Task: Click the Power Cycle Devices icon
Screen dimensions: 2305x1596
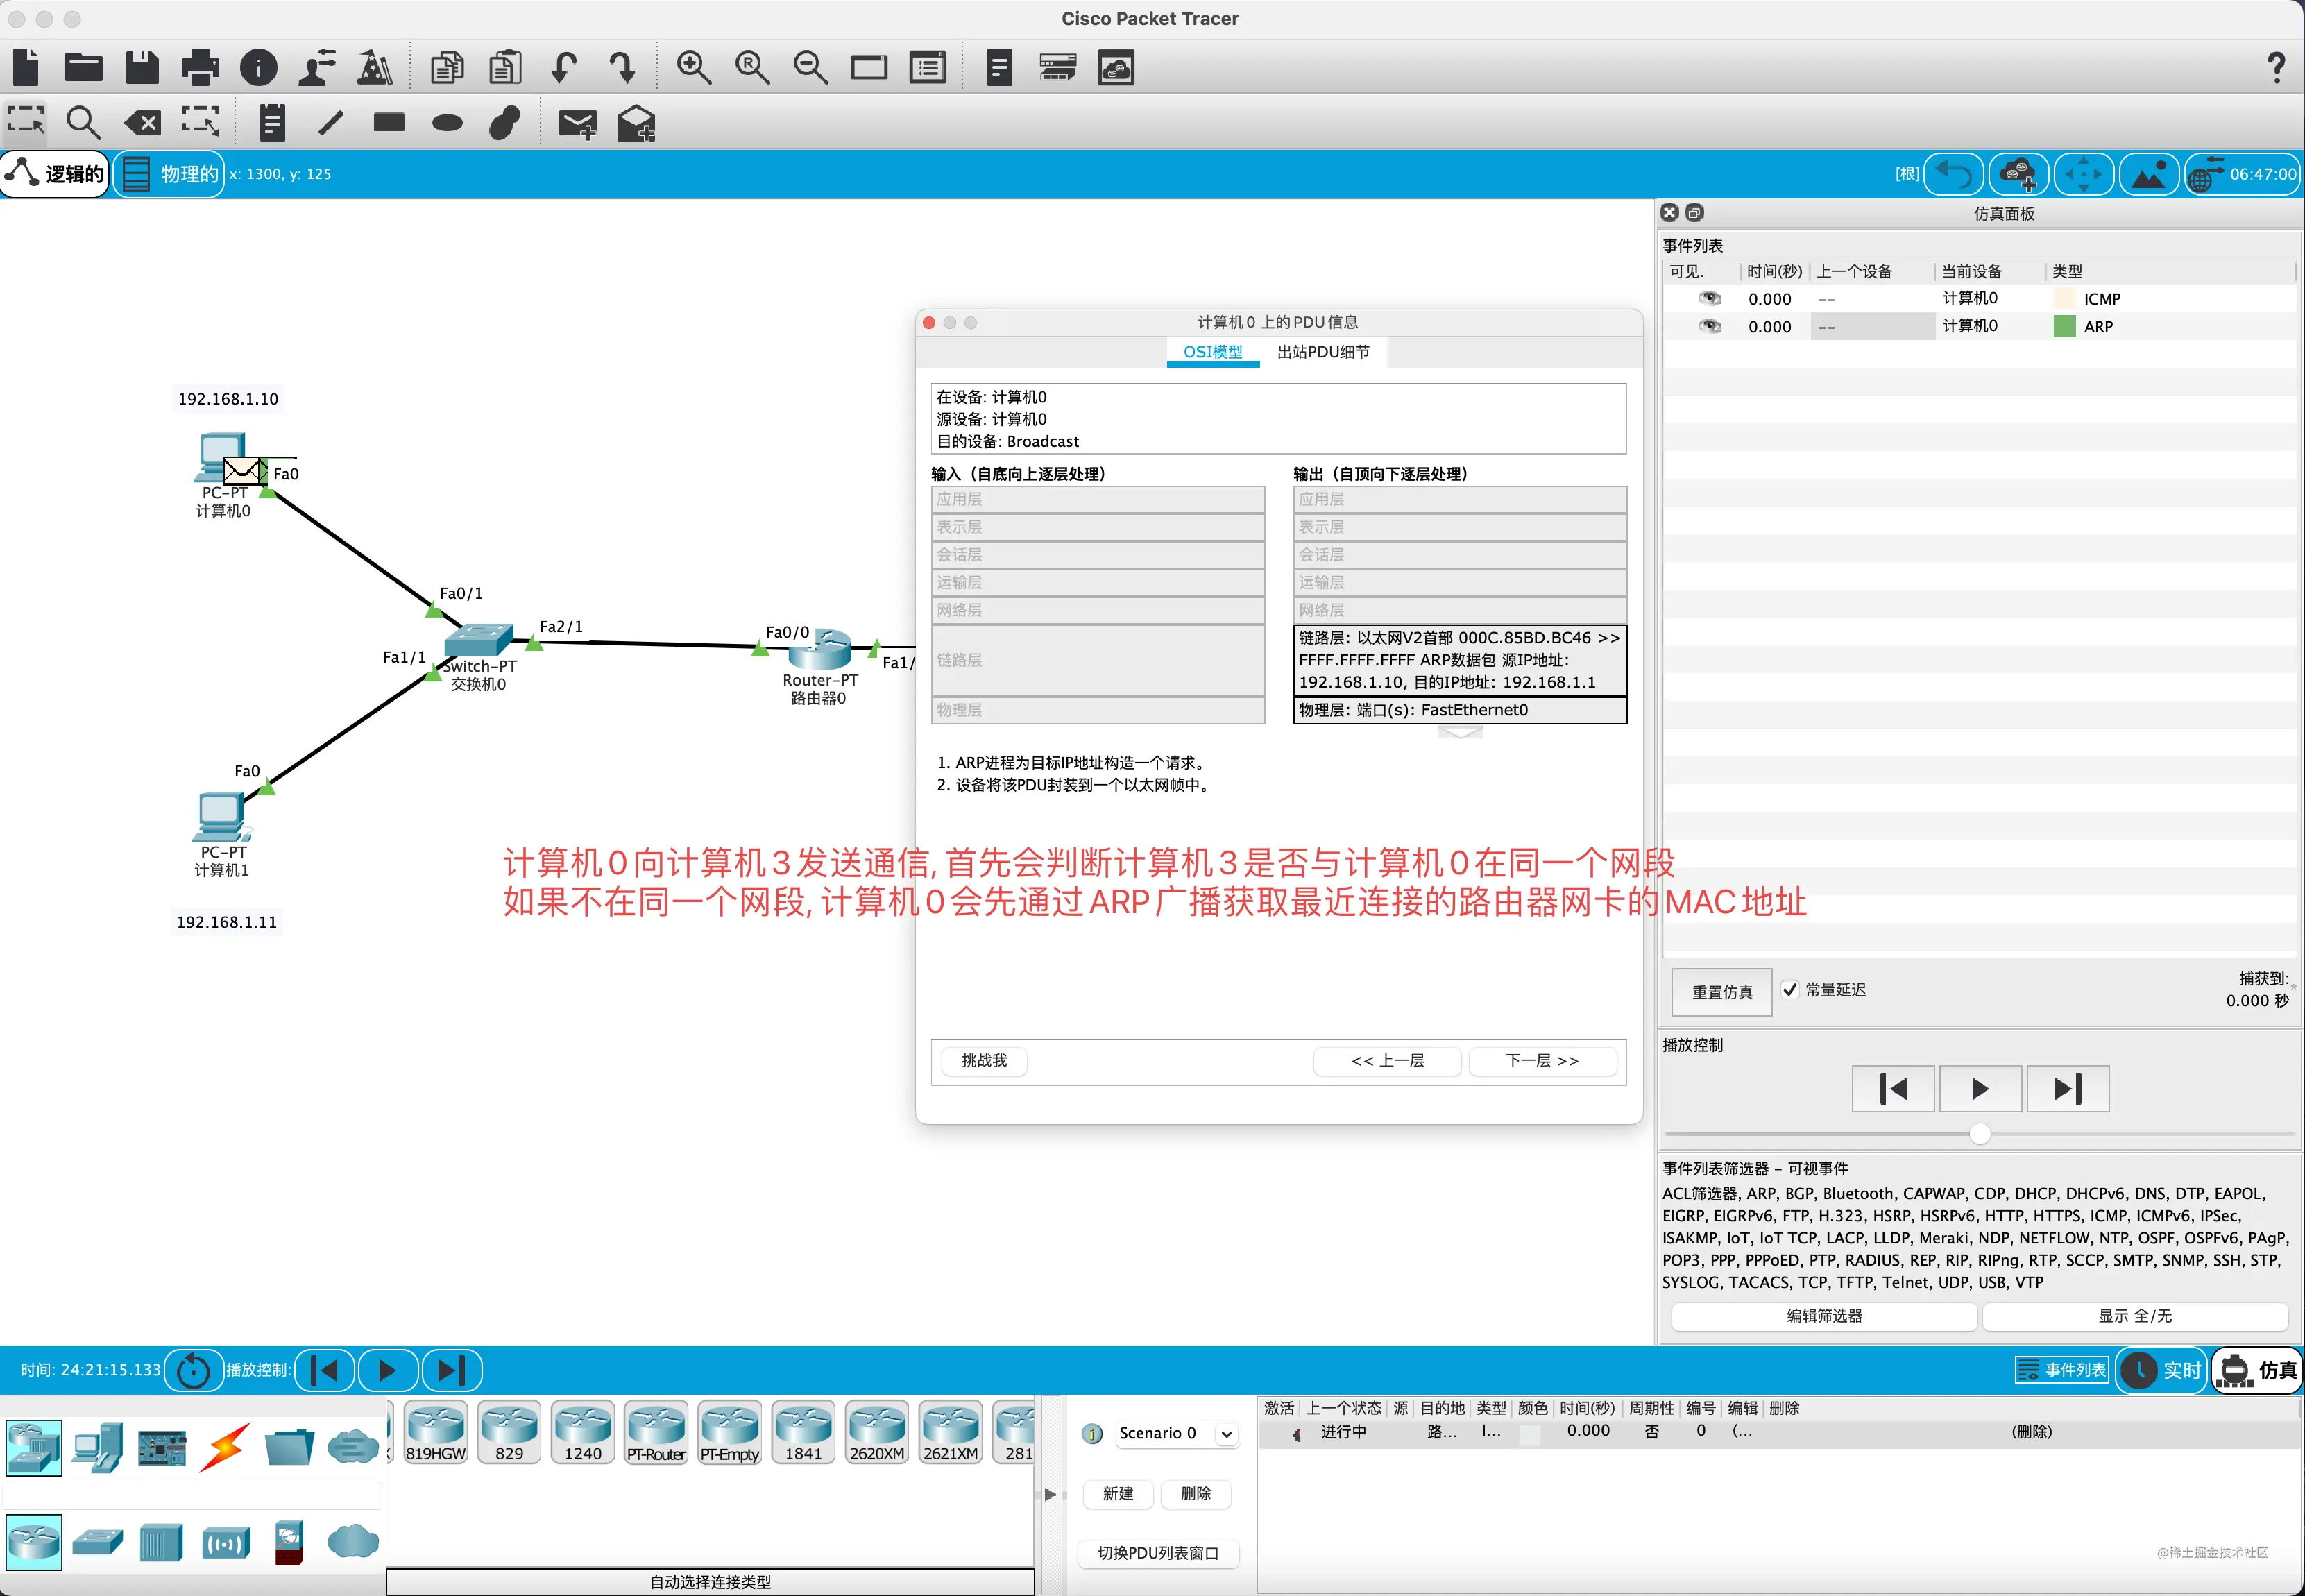Action: [x=193, y=1371]
